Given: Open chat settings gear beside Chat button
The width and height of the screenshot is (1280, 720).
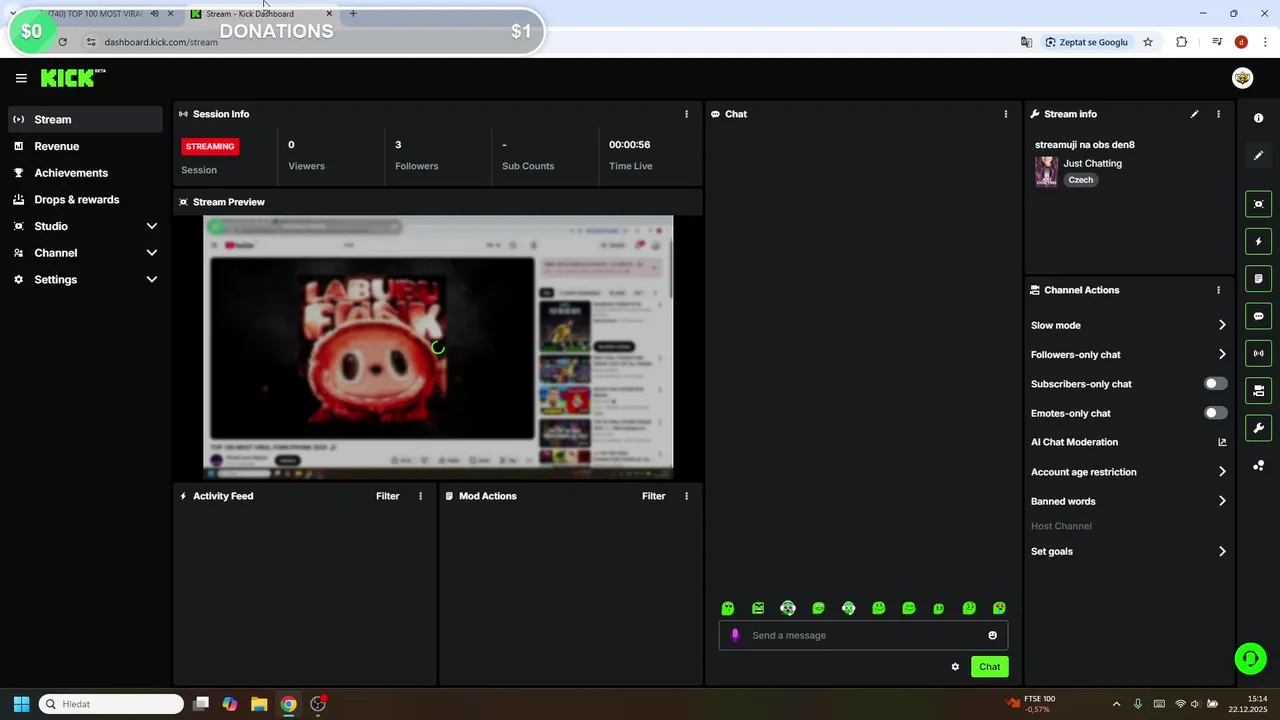Looking at the screenshot, I should (x=955, y=667).
